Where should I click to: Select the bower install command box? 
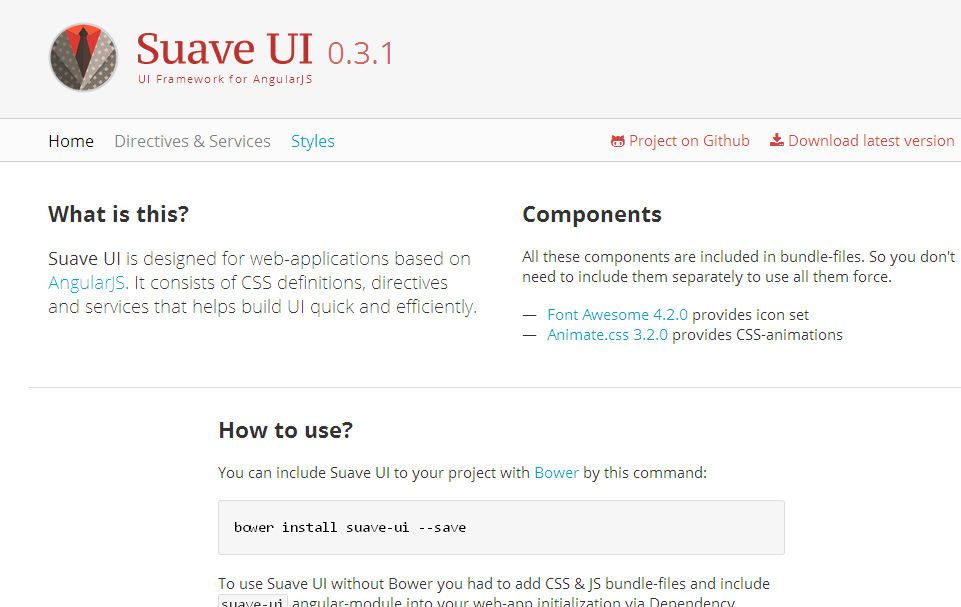(x=500, y=526)
